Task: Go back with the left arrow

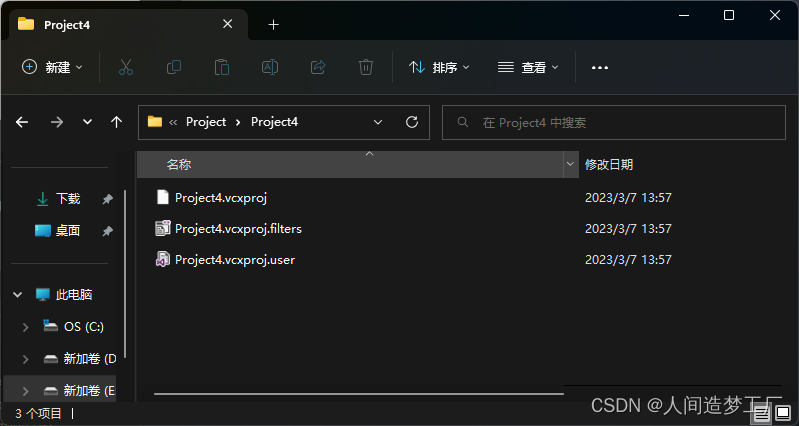Action: point(22,122)
